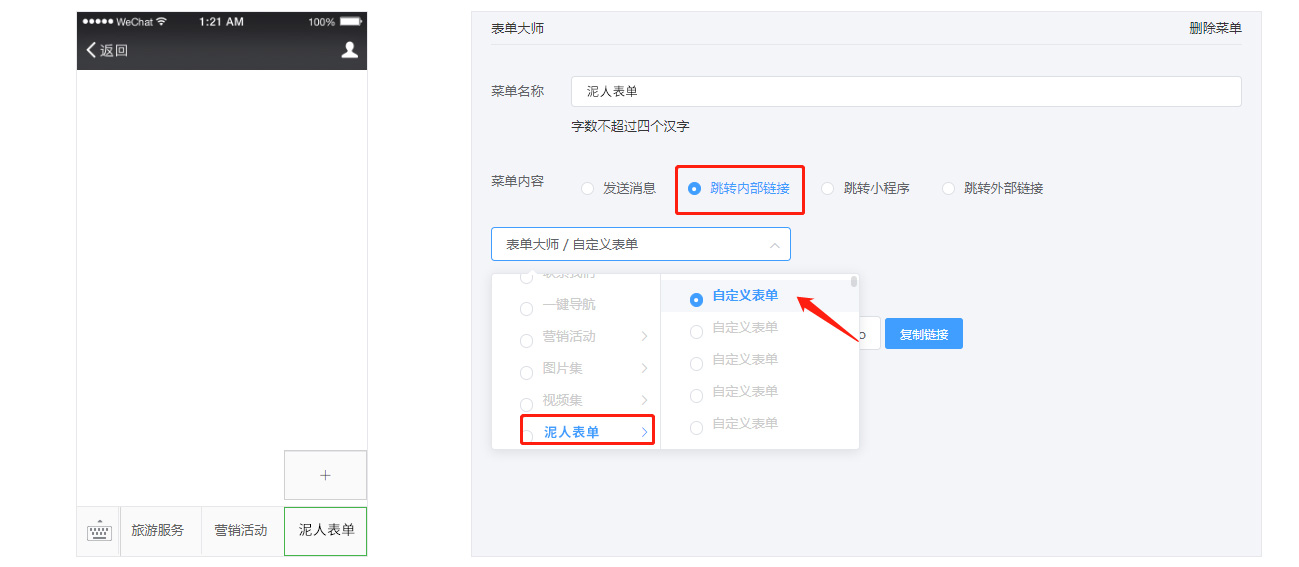
Task: Select the 泥人表单 menu in the phone preview
Action: pos(326,531)
